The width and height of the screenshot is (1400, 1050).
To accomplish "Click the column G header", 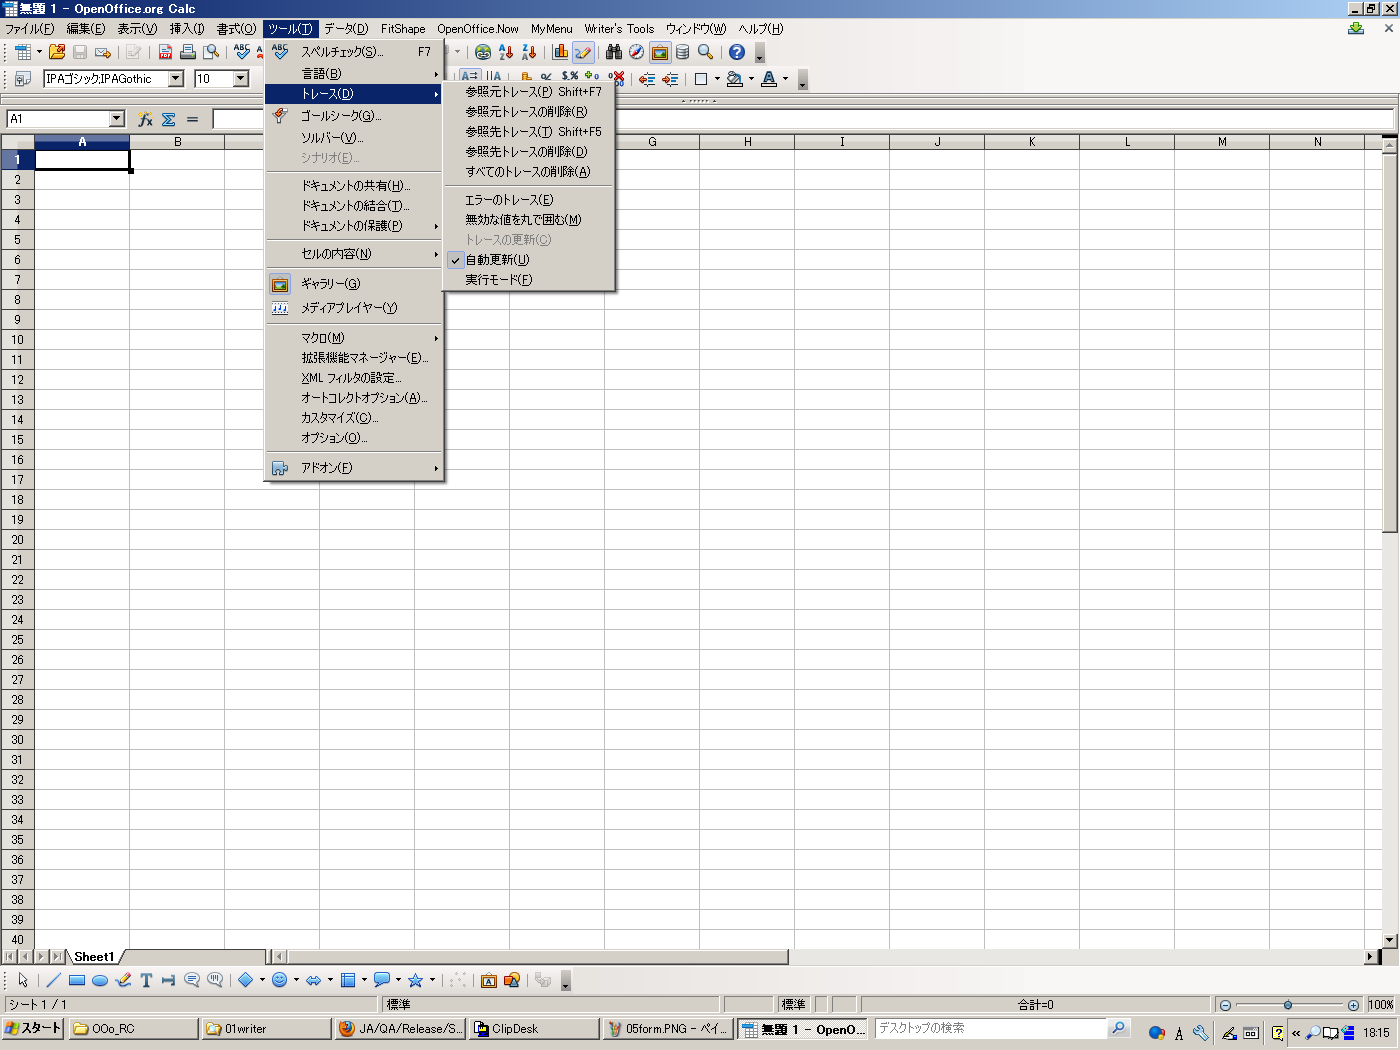I will pos(652,142).
